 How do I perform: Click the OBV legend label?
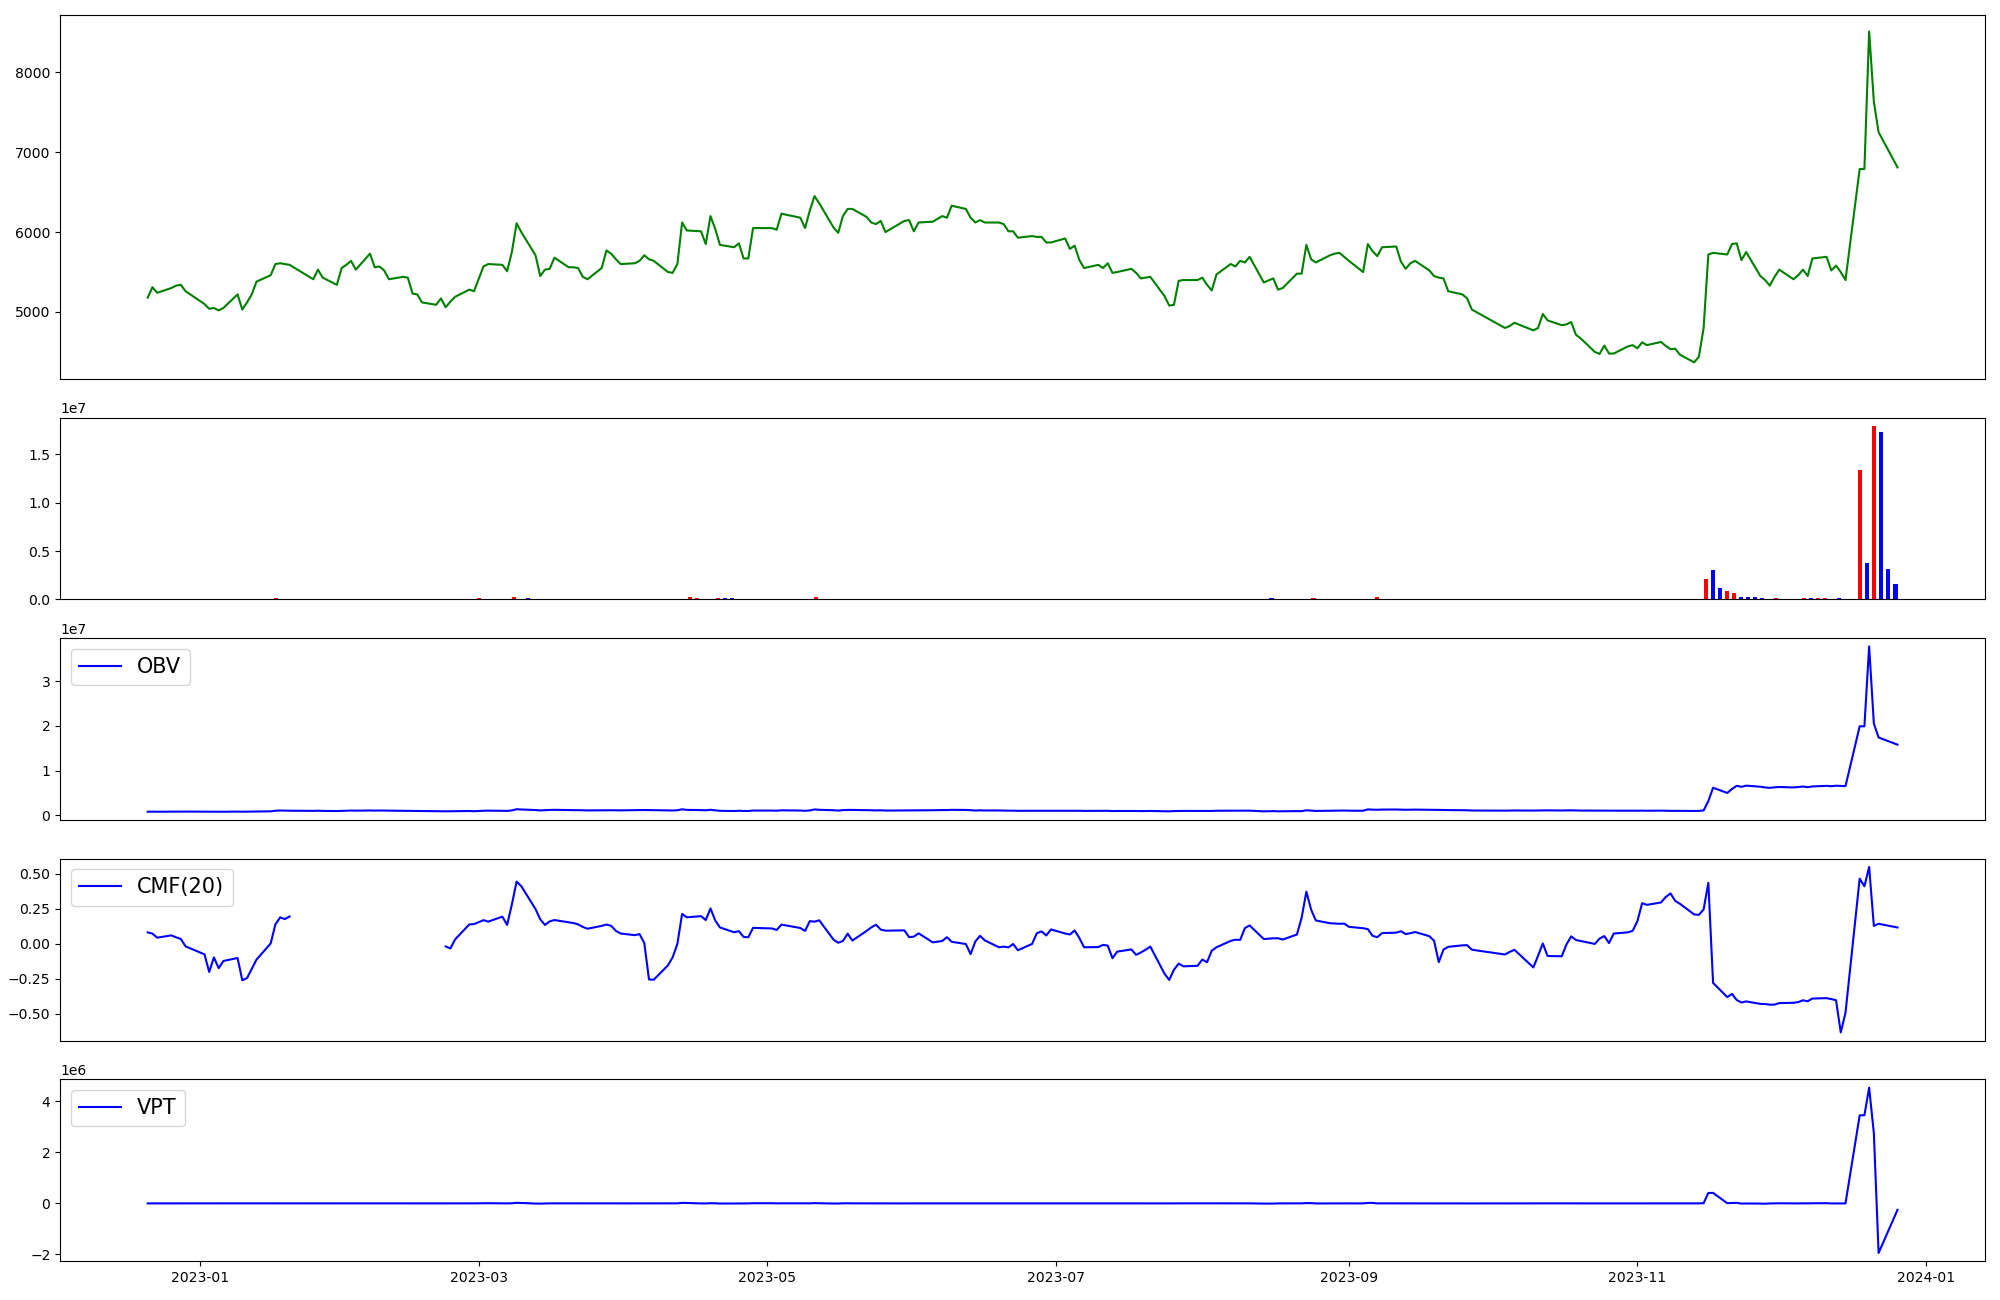tap(158, 666)
